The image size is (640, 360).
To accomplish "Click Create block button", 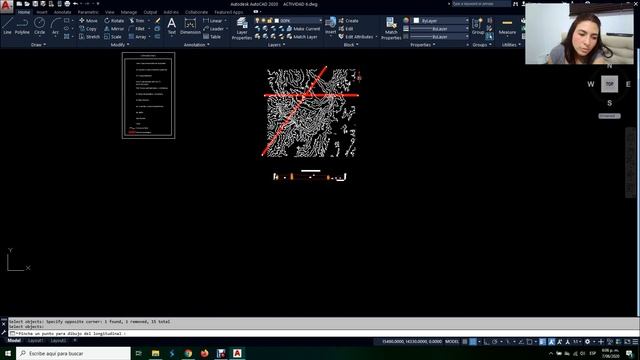I will click(x=348, y=20).
